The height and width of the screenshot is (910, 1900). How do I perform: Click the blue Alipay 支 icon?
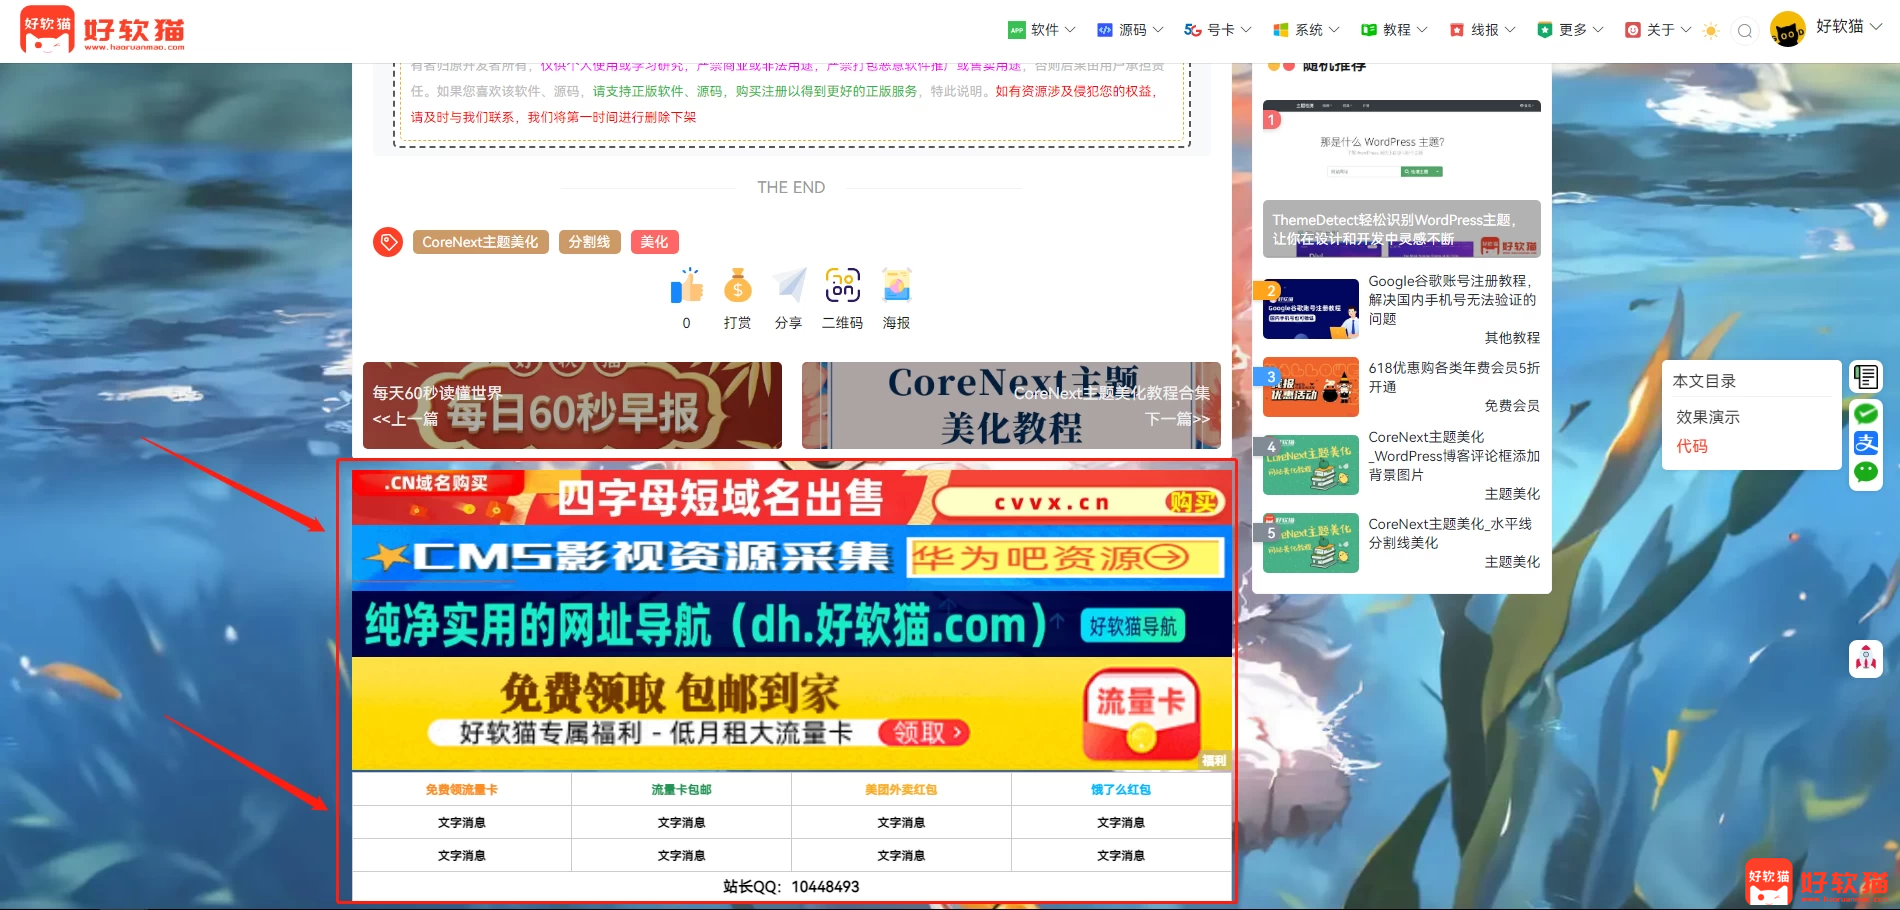pos(1866,443)
